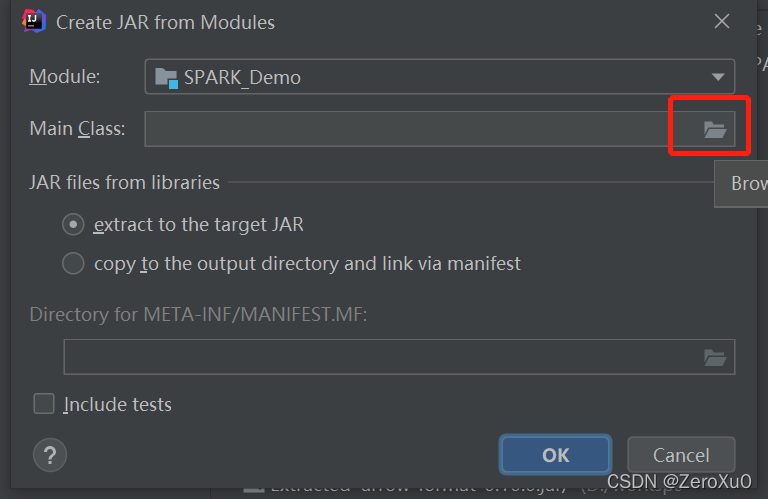Viewport: 768px width, 499px height.
Task: Click the IntelliJ IDEA logo in title bar
Action: [34, 22]
